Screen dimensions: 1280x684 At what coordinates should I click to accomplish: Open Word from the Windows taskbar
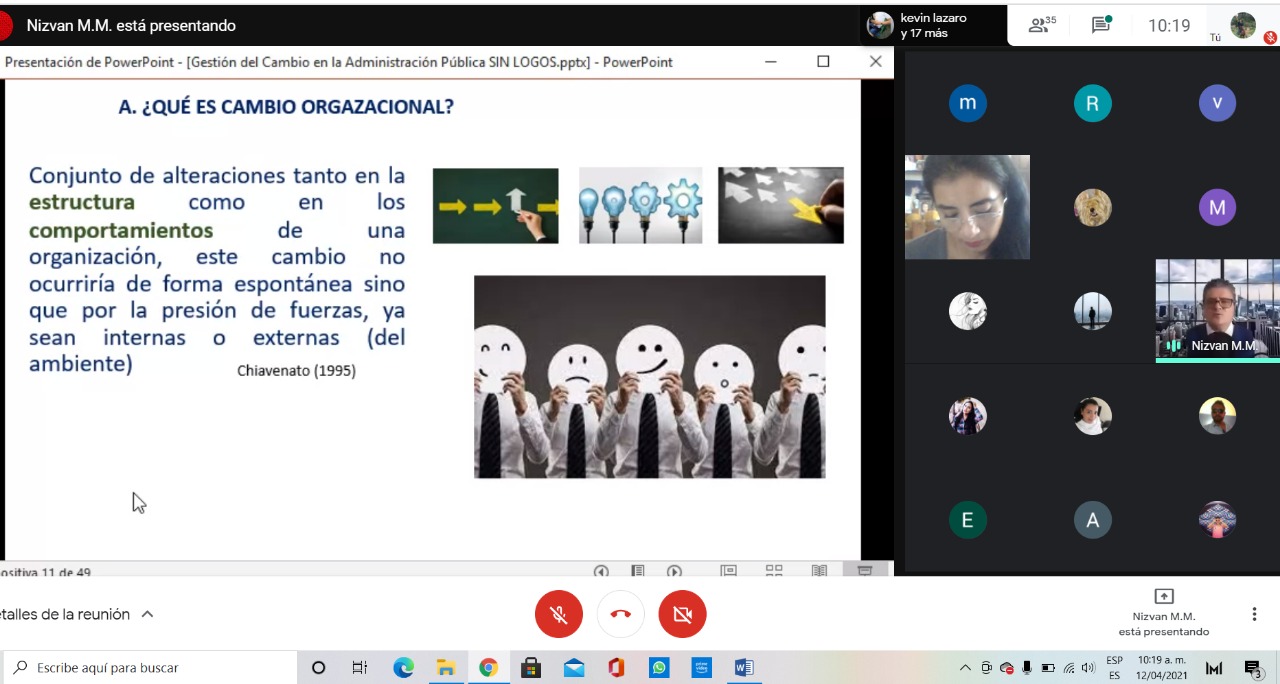pyautogui.click(x=743, y=667)
